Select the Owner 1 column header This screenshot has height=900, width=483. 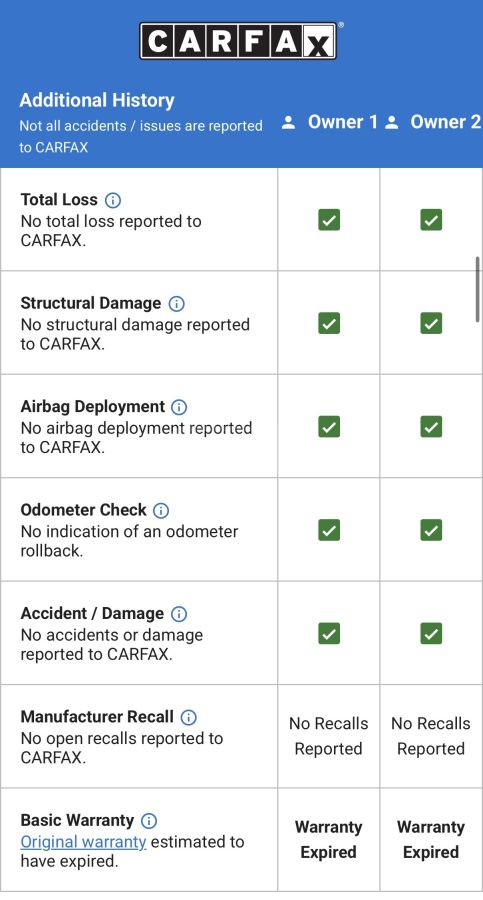330,122
